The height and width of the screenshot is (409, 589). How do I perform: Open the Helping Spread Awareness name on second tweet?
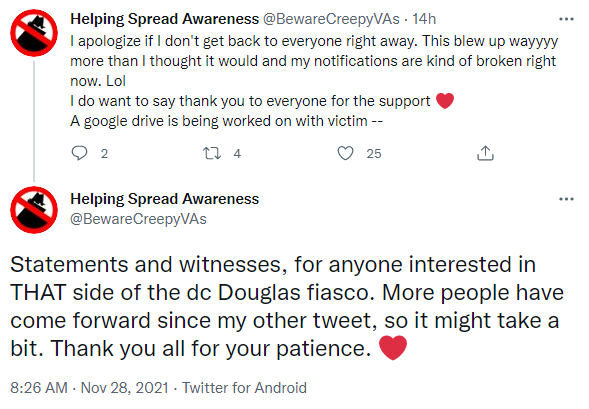click(165, 199)
